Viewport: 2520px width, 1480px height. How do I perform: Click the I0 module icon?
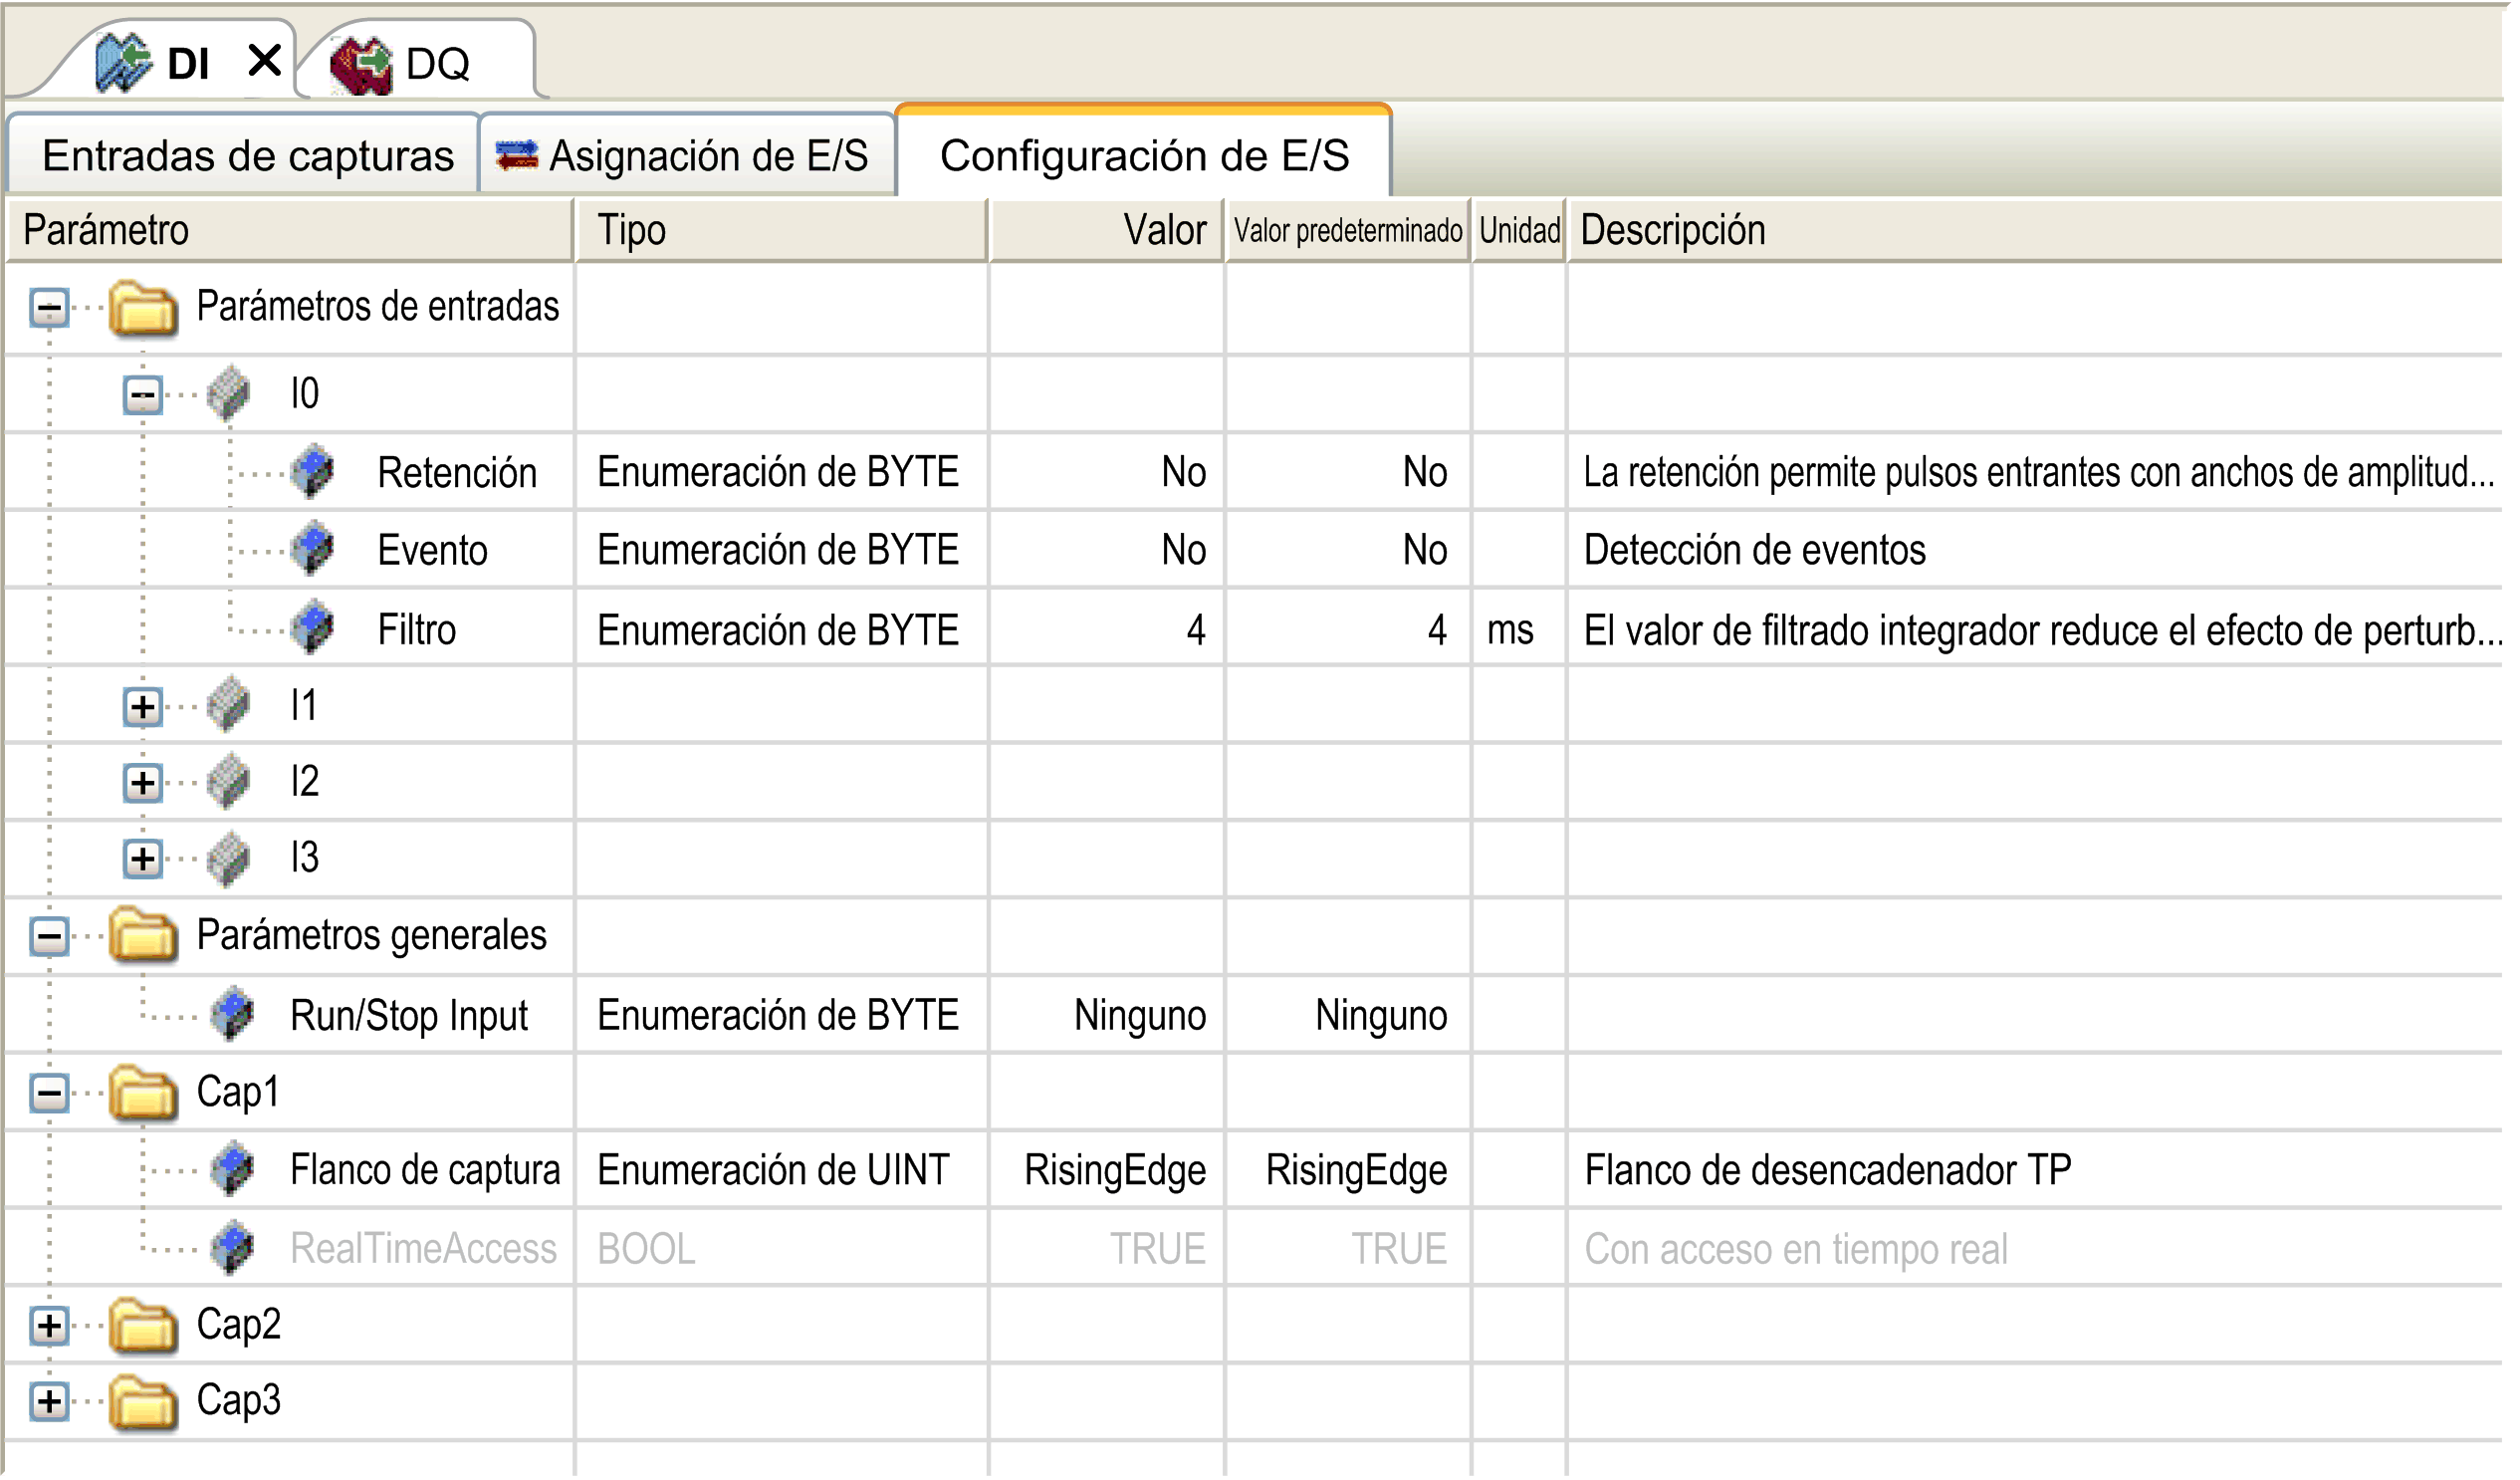point(228,393)
